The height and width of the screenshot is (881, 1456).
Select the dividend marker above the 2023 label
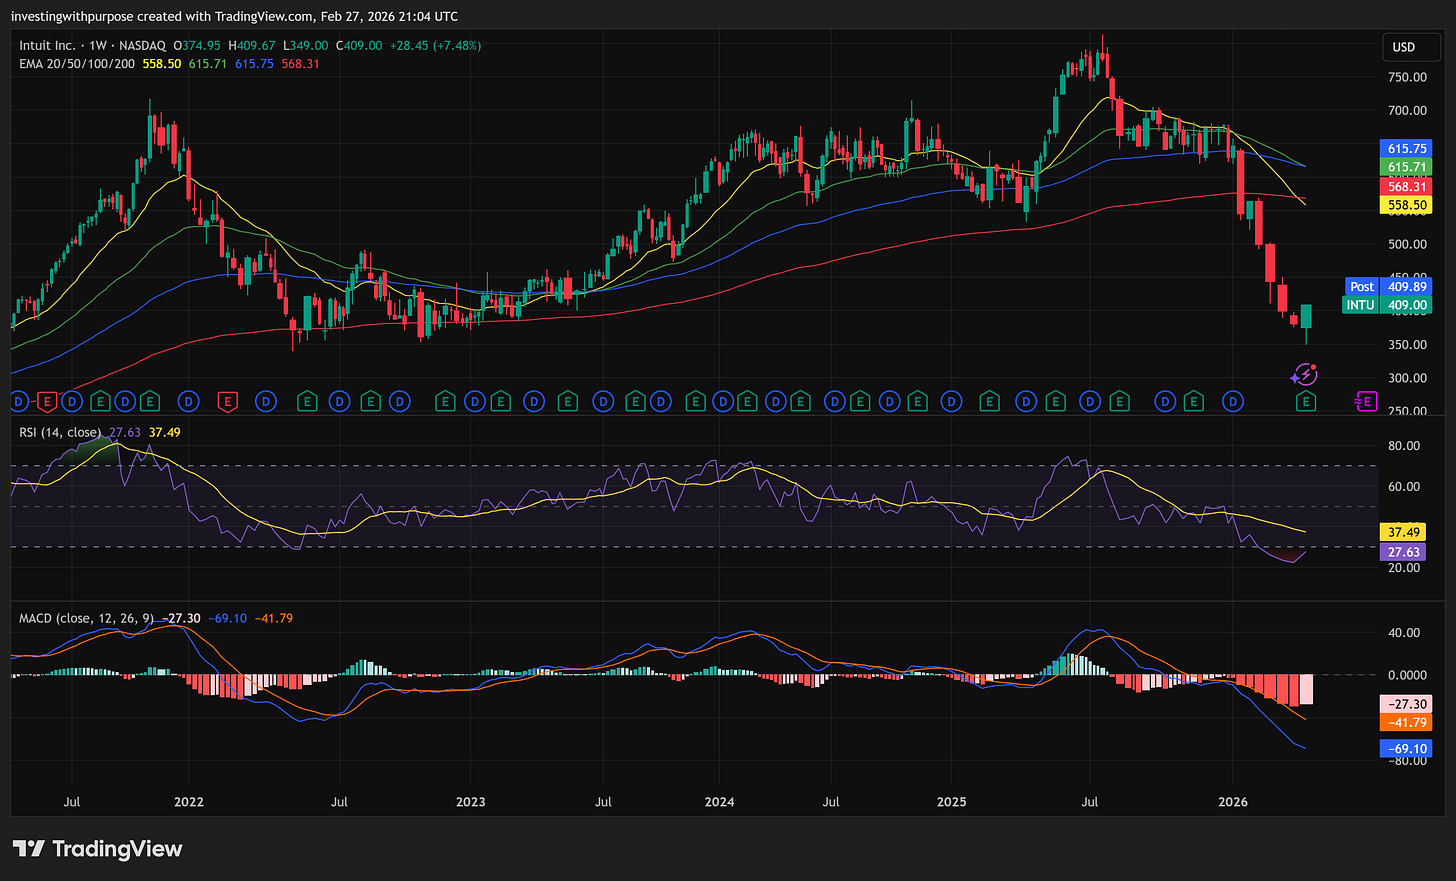pyautogui.click(x=474, y=402)
